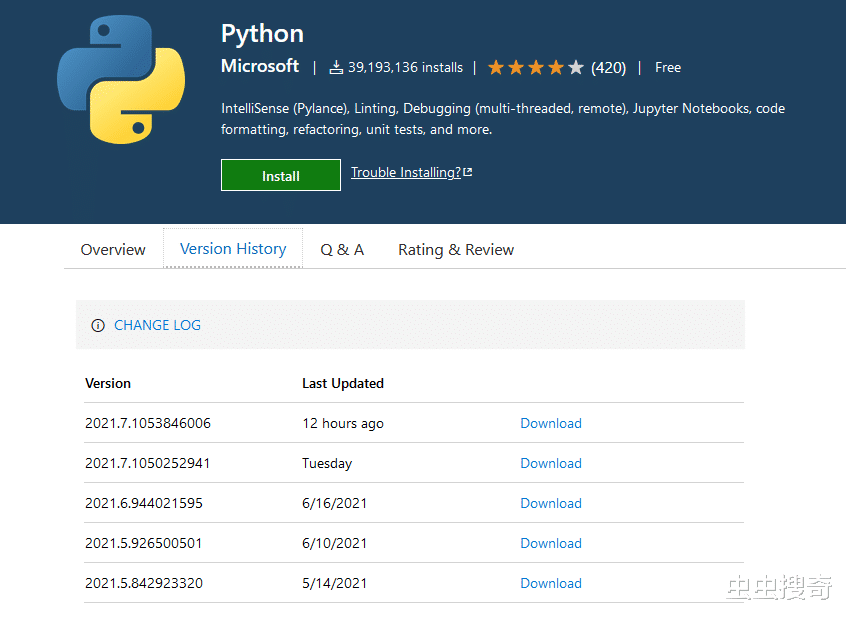
Task: Download version 2021.6.944021595
Action: [x=551, y=503]
